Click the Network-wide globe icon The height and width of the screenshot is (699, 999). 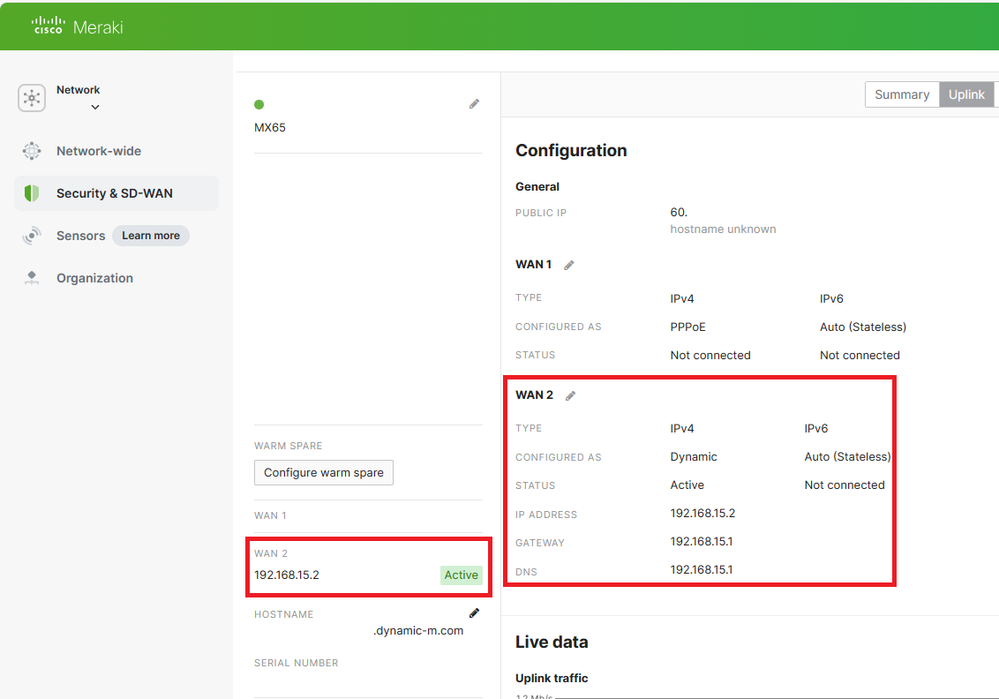(x=31, y=151)
